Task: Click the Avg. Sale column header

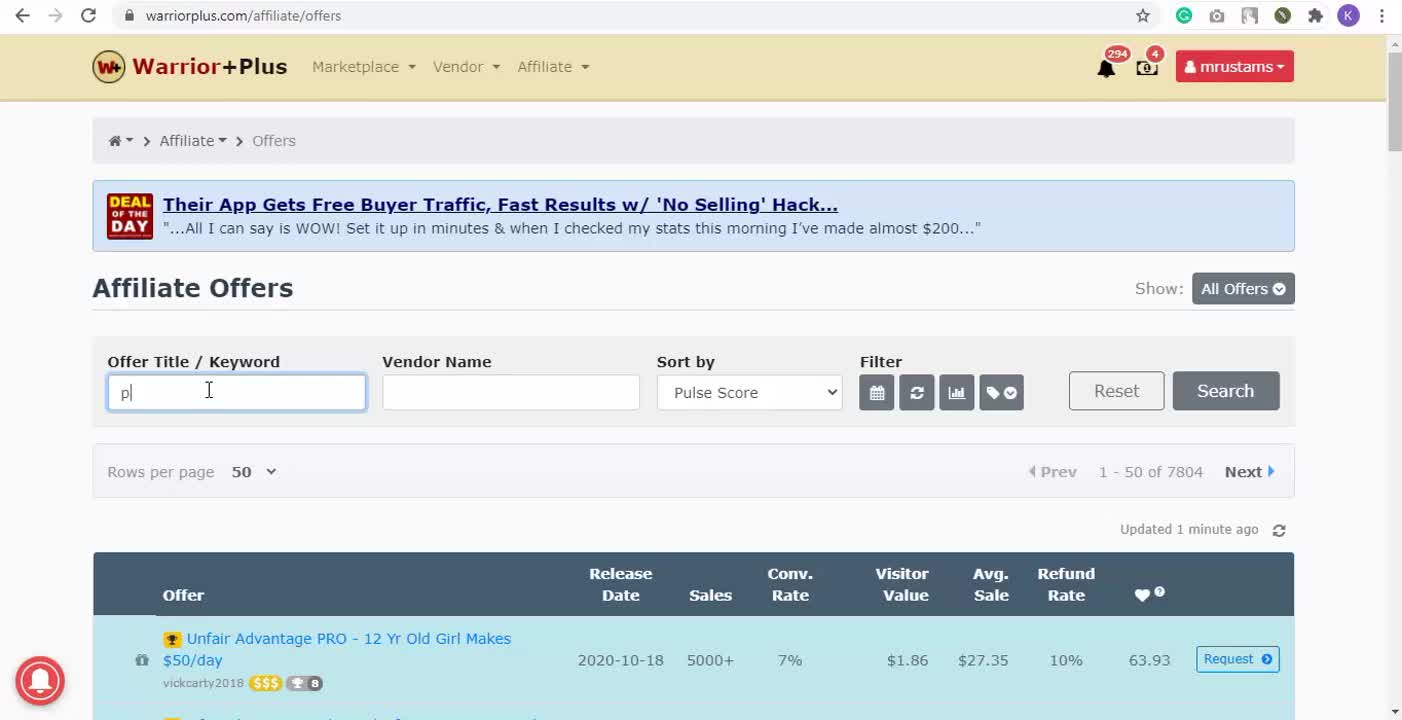Action: coord(991,584)
